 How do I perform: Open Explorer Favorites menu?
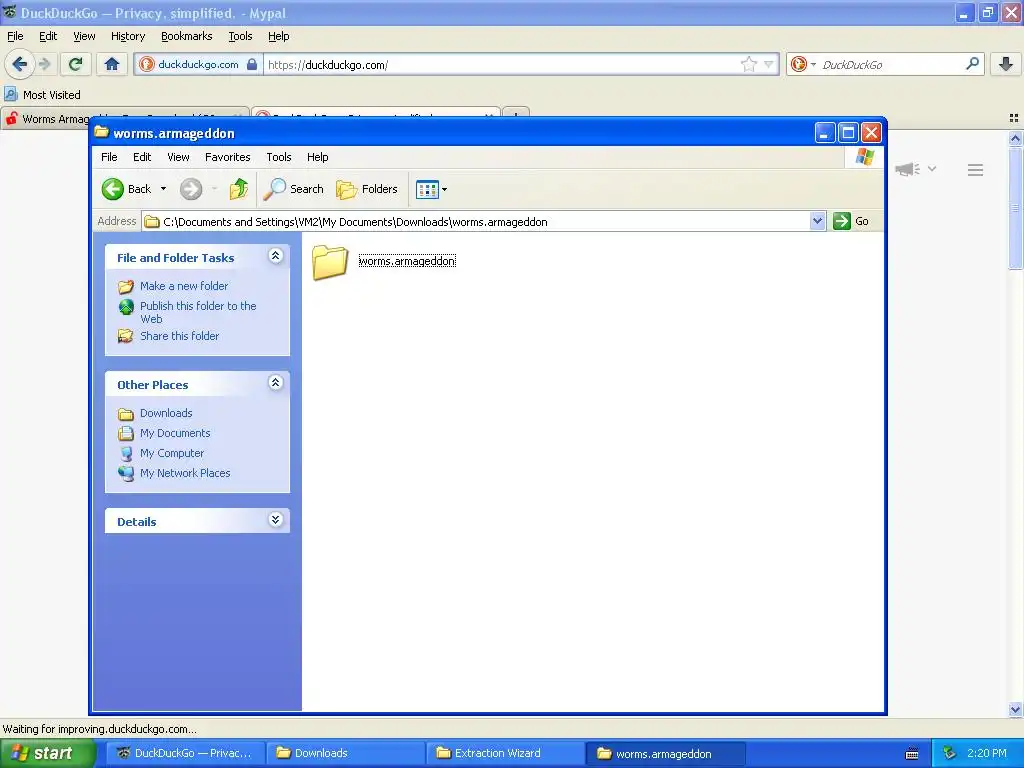point(227,157)
